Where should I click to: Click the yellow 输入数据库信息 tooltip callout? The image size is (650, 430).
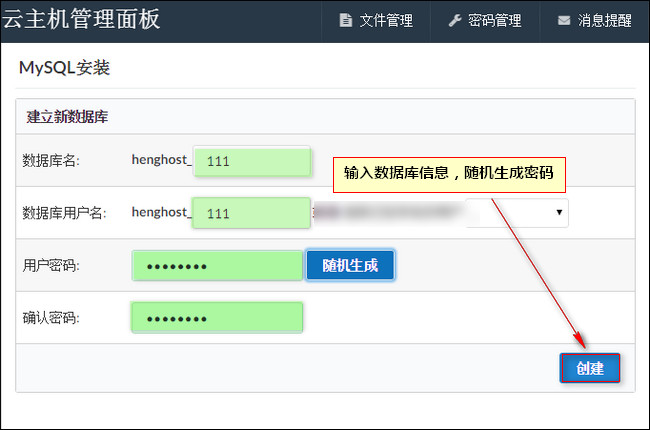tap(448, 173)
